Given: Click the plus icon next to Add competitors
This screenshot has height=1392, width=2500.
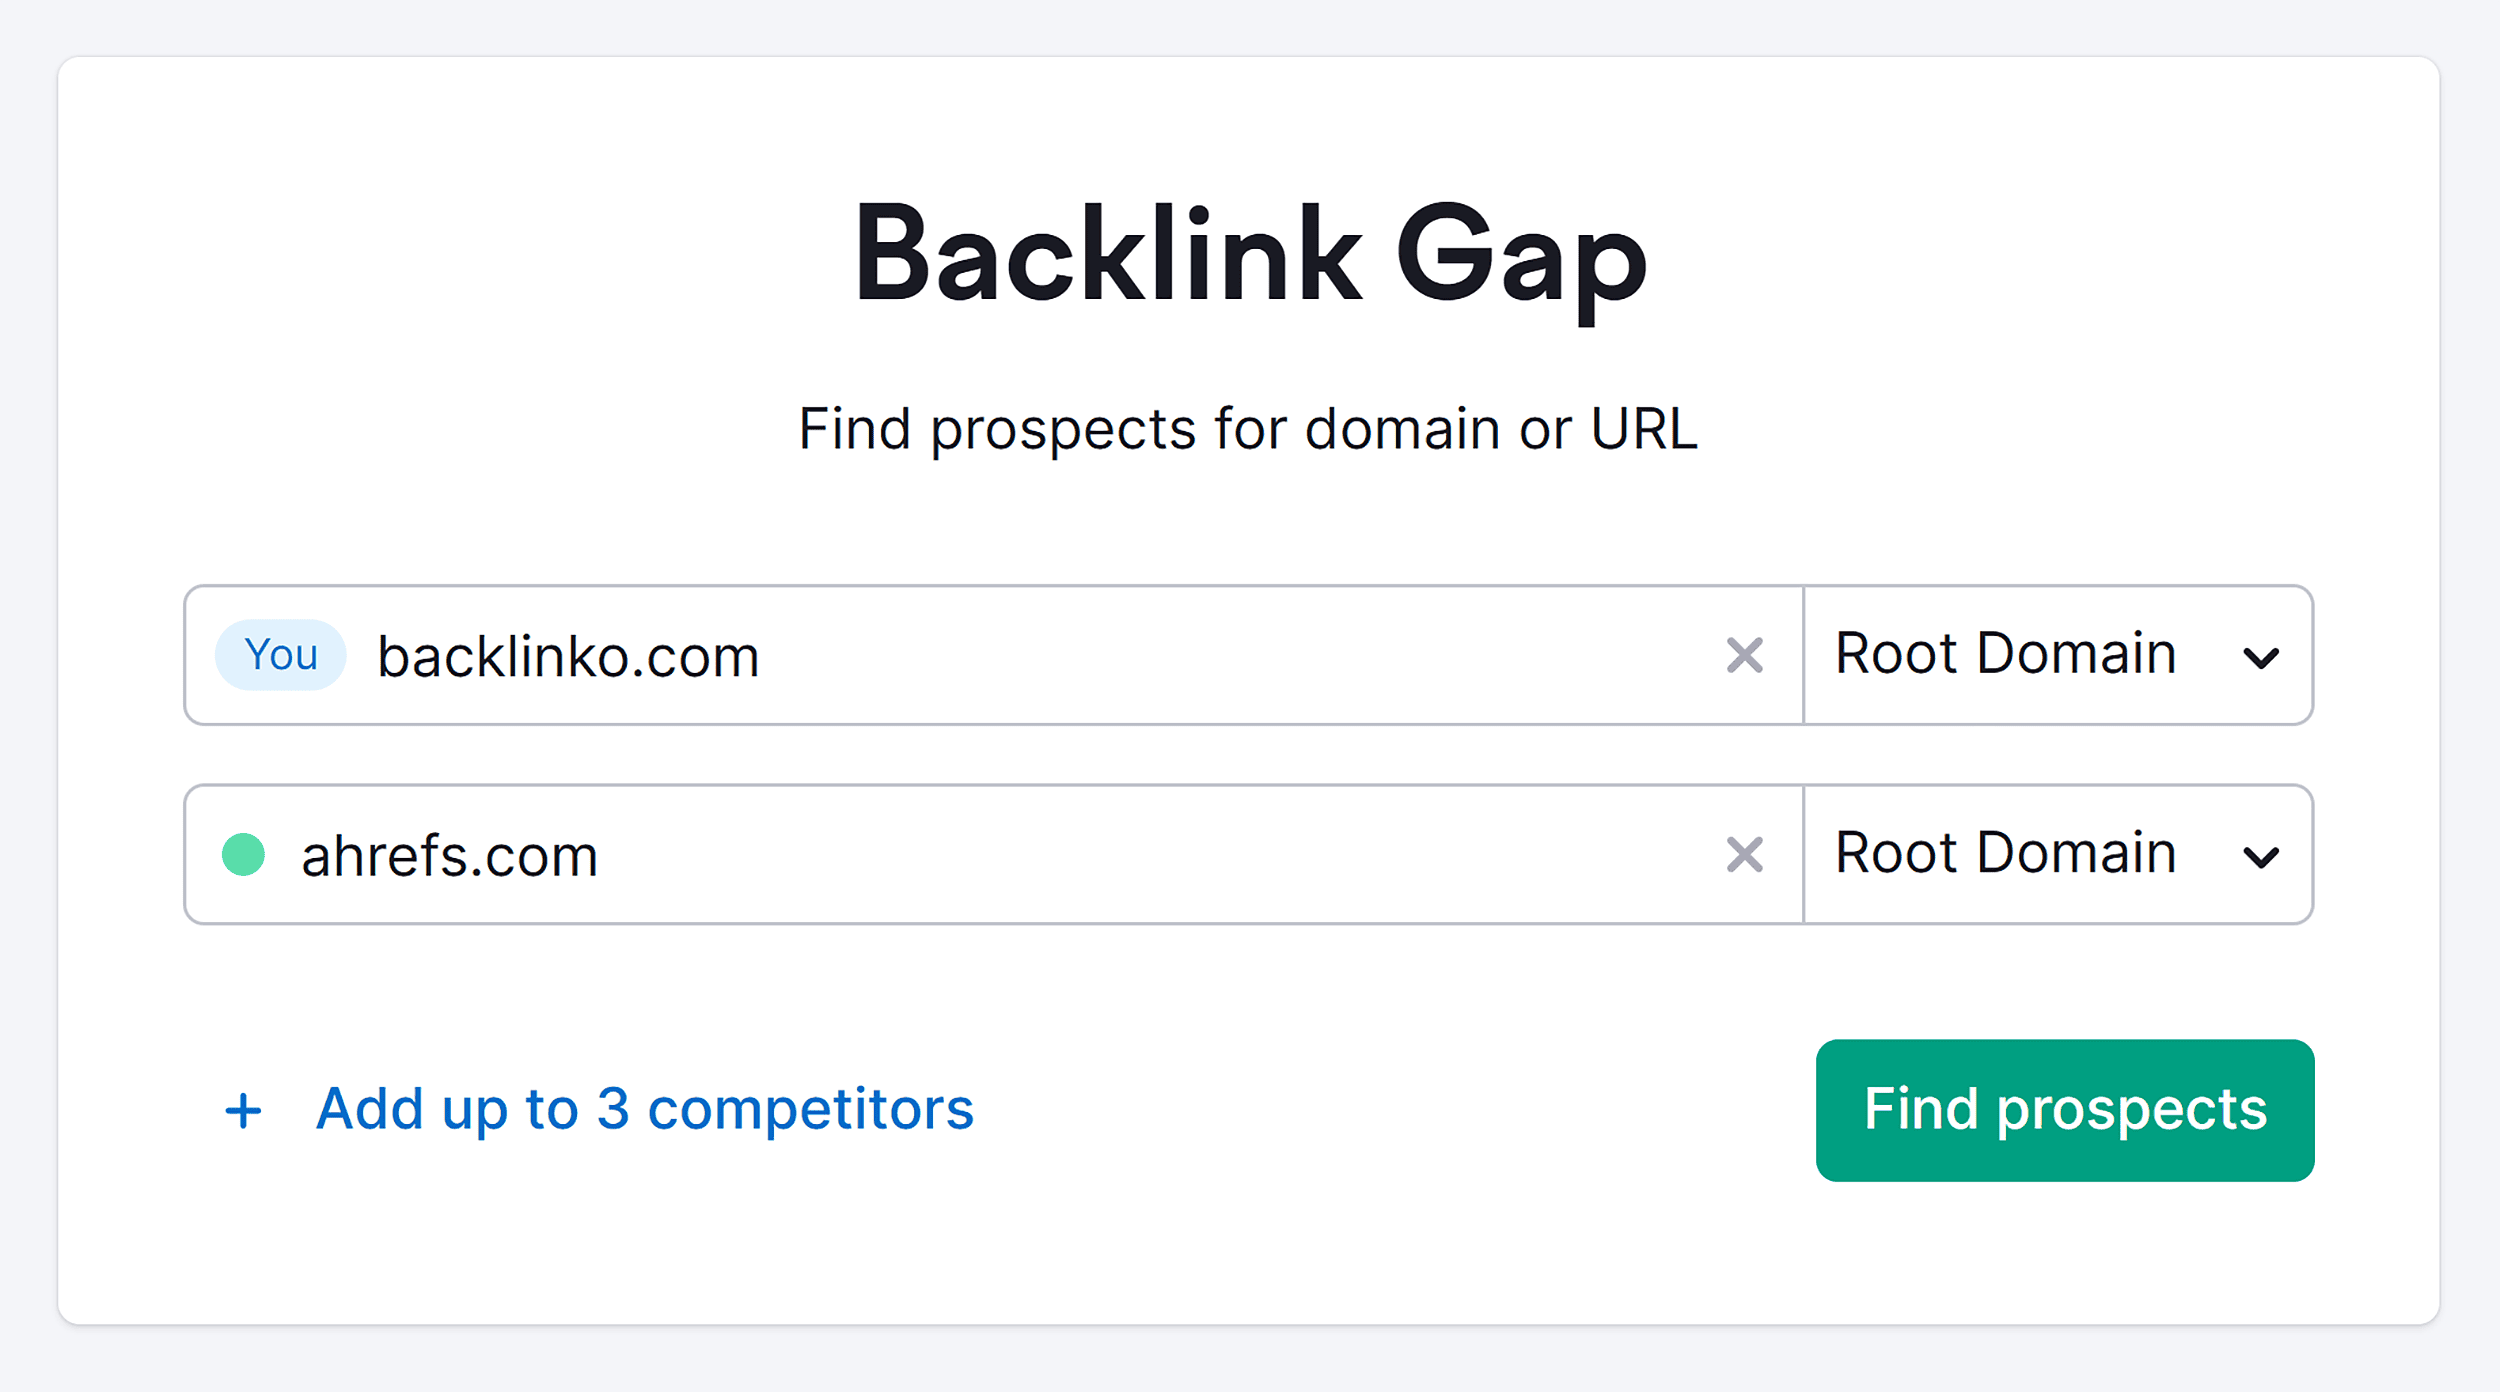Looking at the screenshot, I should click(x=243, y=1108).
